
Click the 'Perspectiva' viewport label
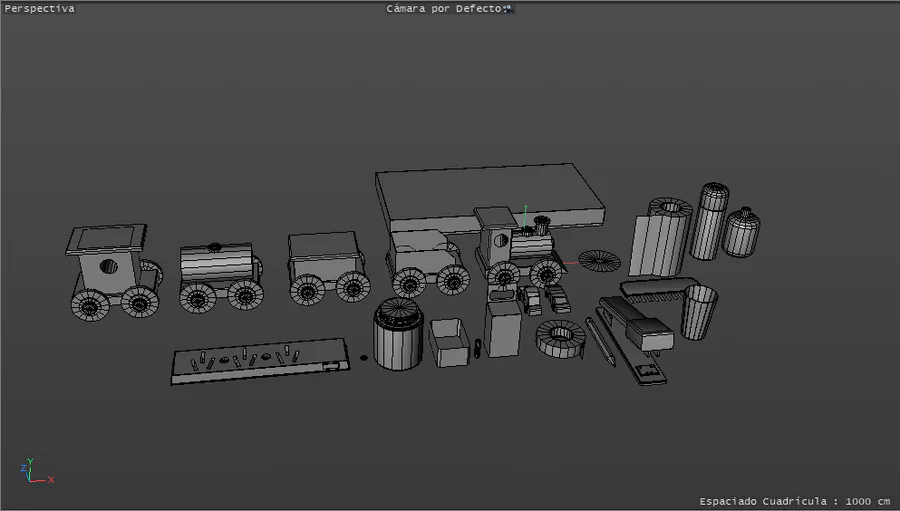[x=40, y=9]
